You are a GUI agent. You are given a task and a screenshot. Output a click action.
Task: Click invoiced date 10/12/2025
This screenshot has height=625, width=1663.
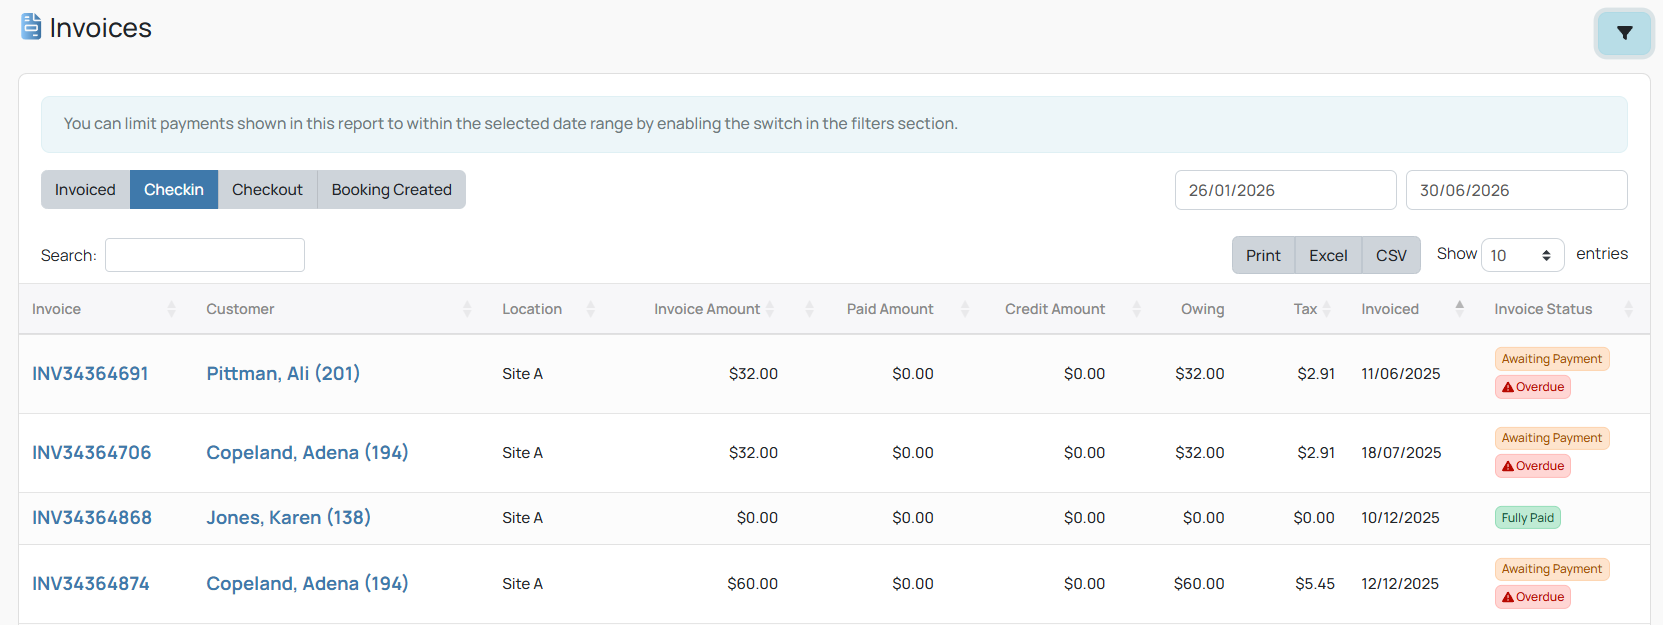[1400, 518]
